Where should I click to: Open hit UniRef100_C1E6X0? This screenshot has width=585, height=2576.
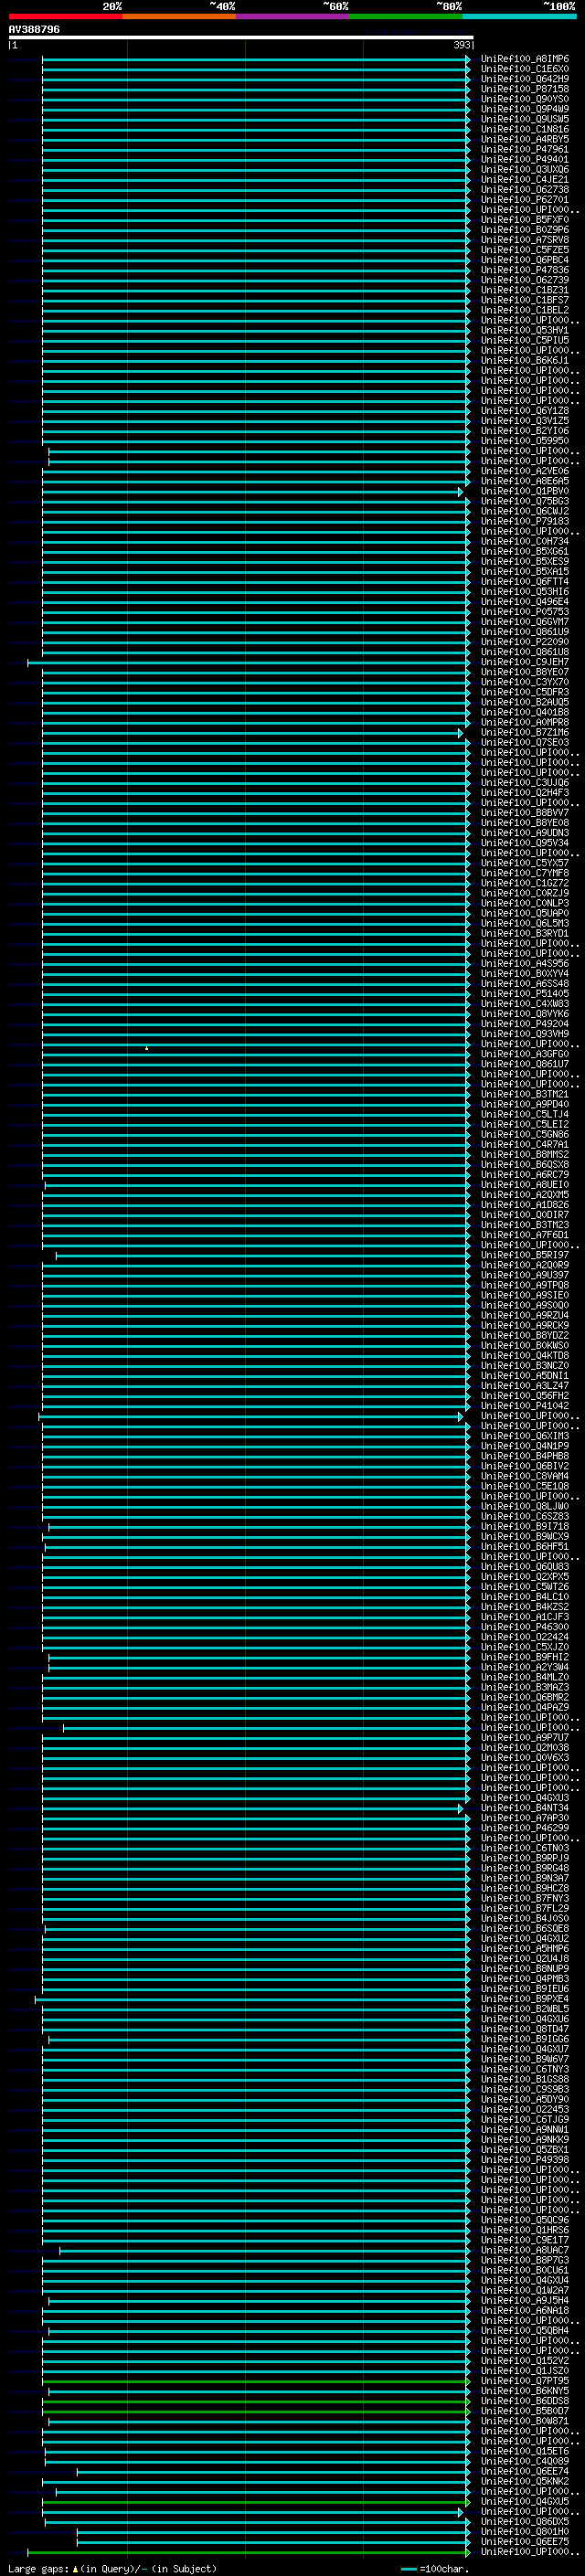[x=525, y=69]
